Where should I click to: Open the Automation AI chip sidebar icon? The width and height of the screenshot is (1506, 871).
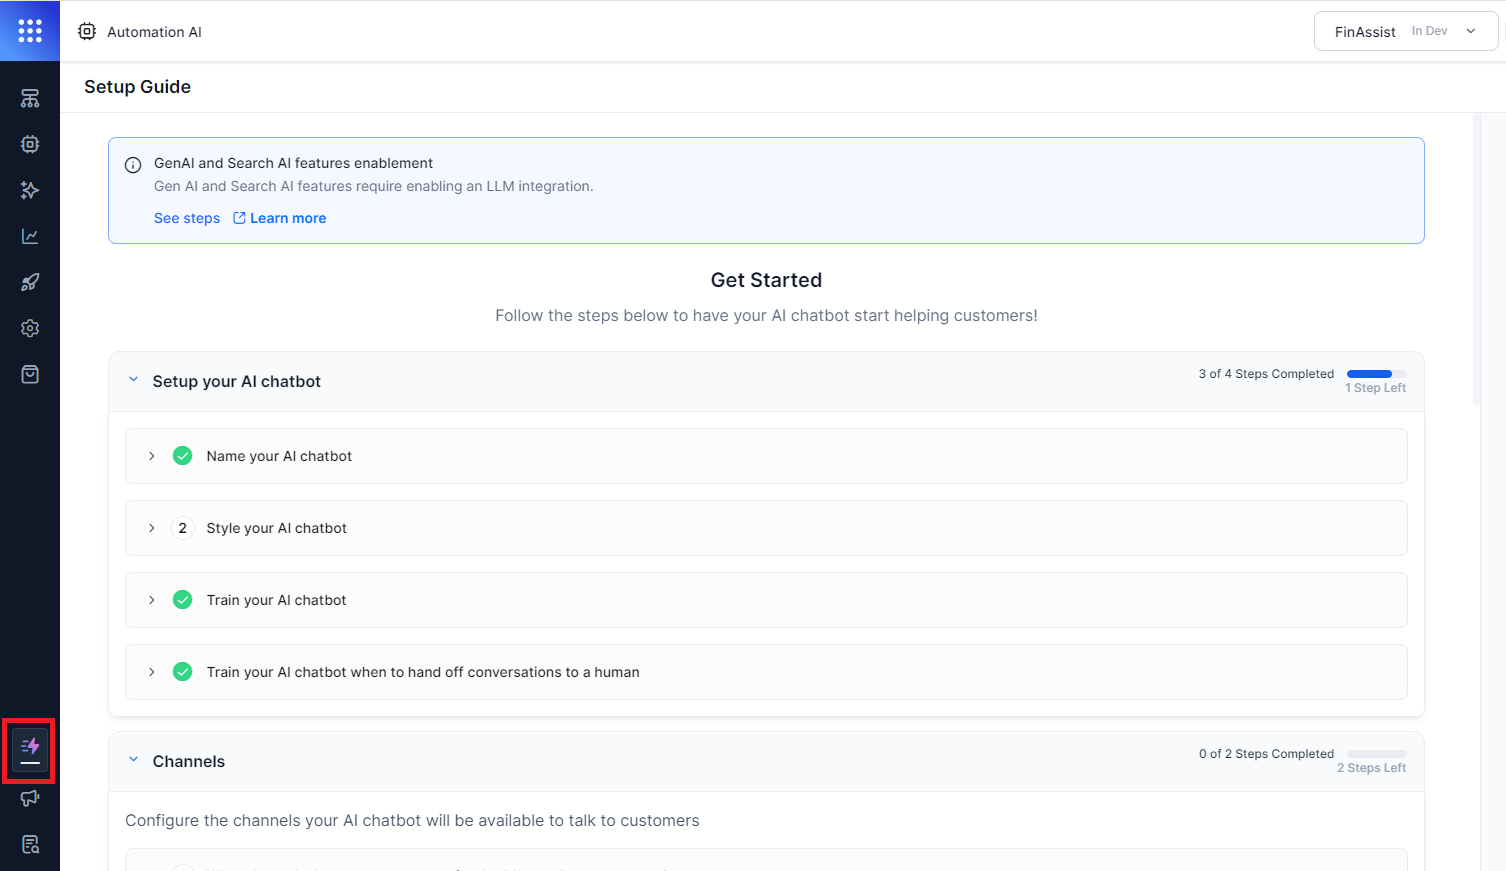(x=30, y=144)
